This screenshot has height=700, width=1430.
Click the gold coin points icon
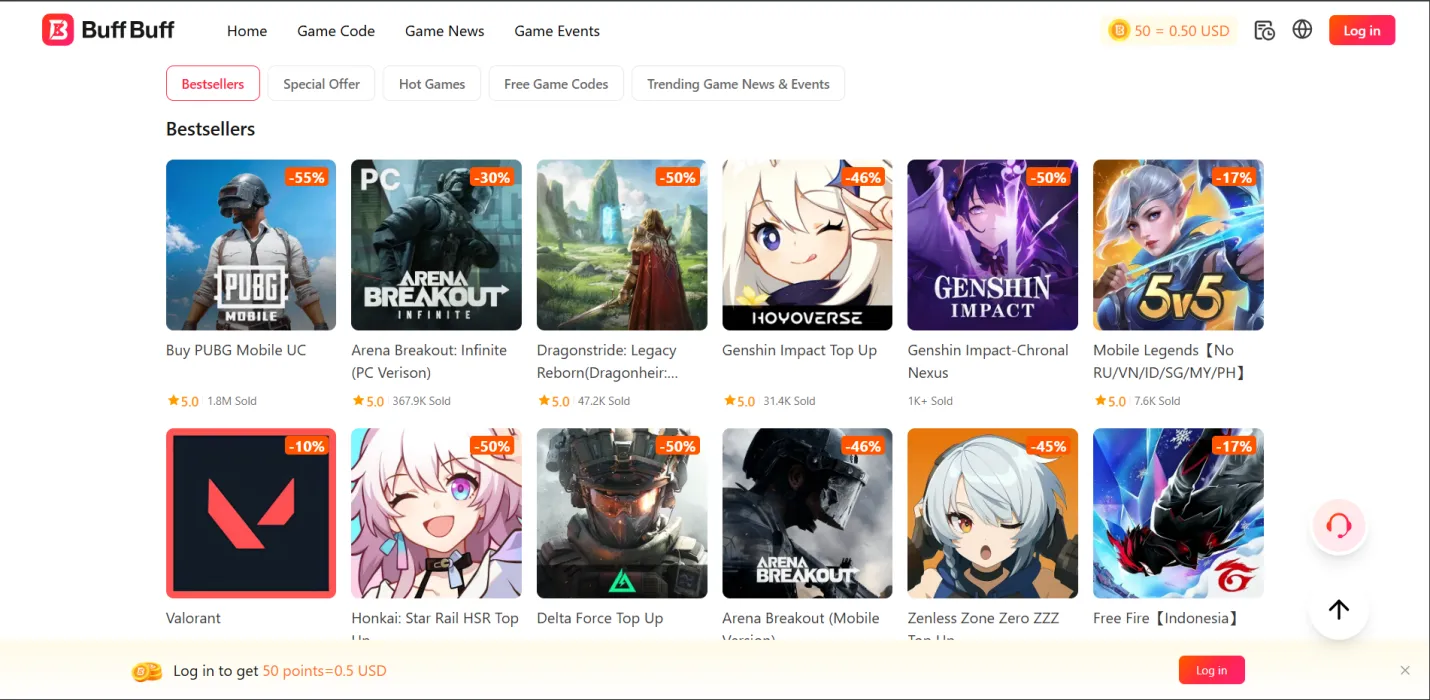(1118, 31)
